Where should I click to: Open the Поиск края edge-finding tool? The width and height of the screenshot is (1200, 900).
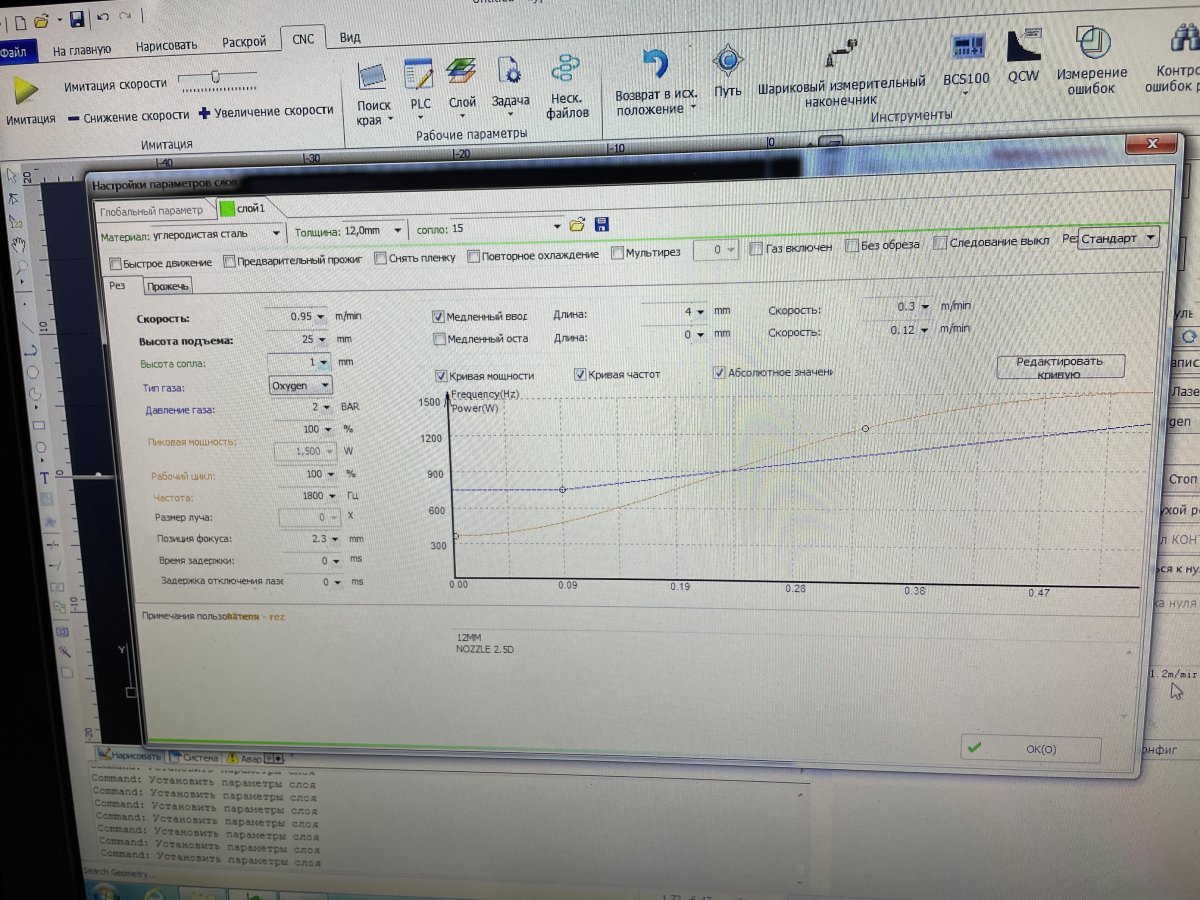click(373, 76)
